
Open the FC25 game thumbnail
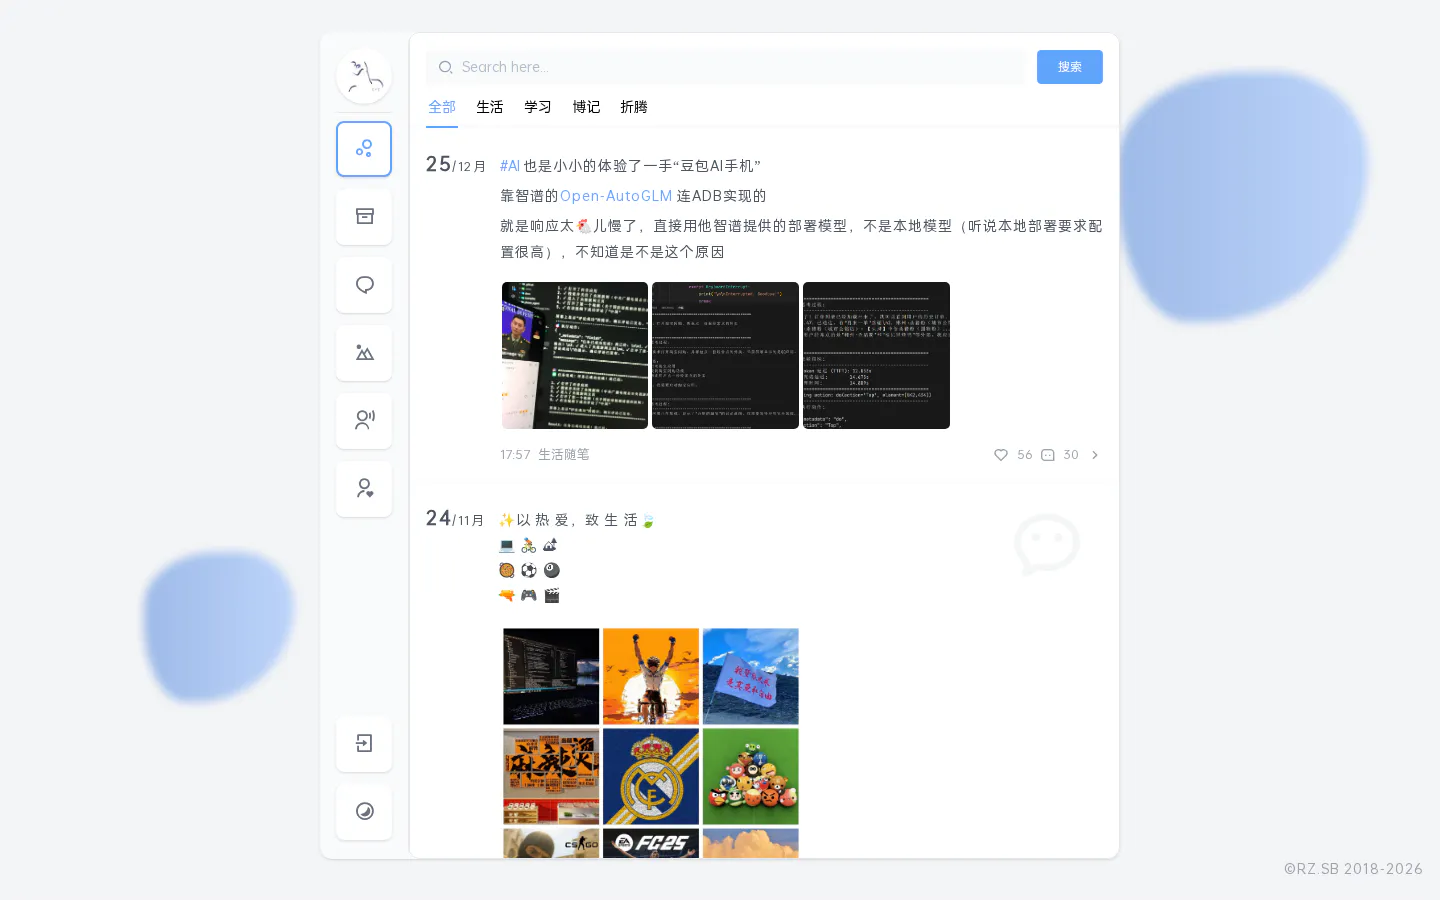click(651, 843)
